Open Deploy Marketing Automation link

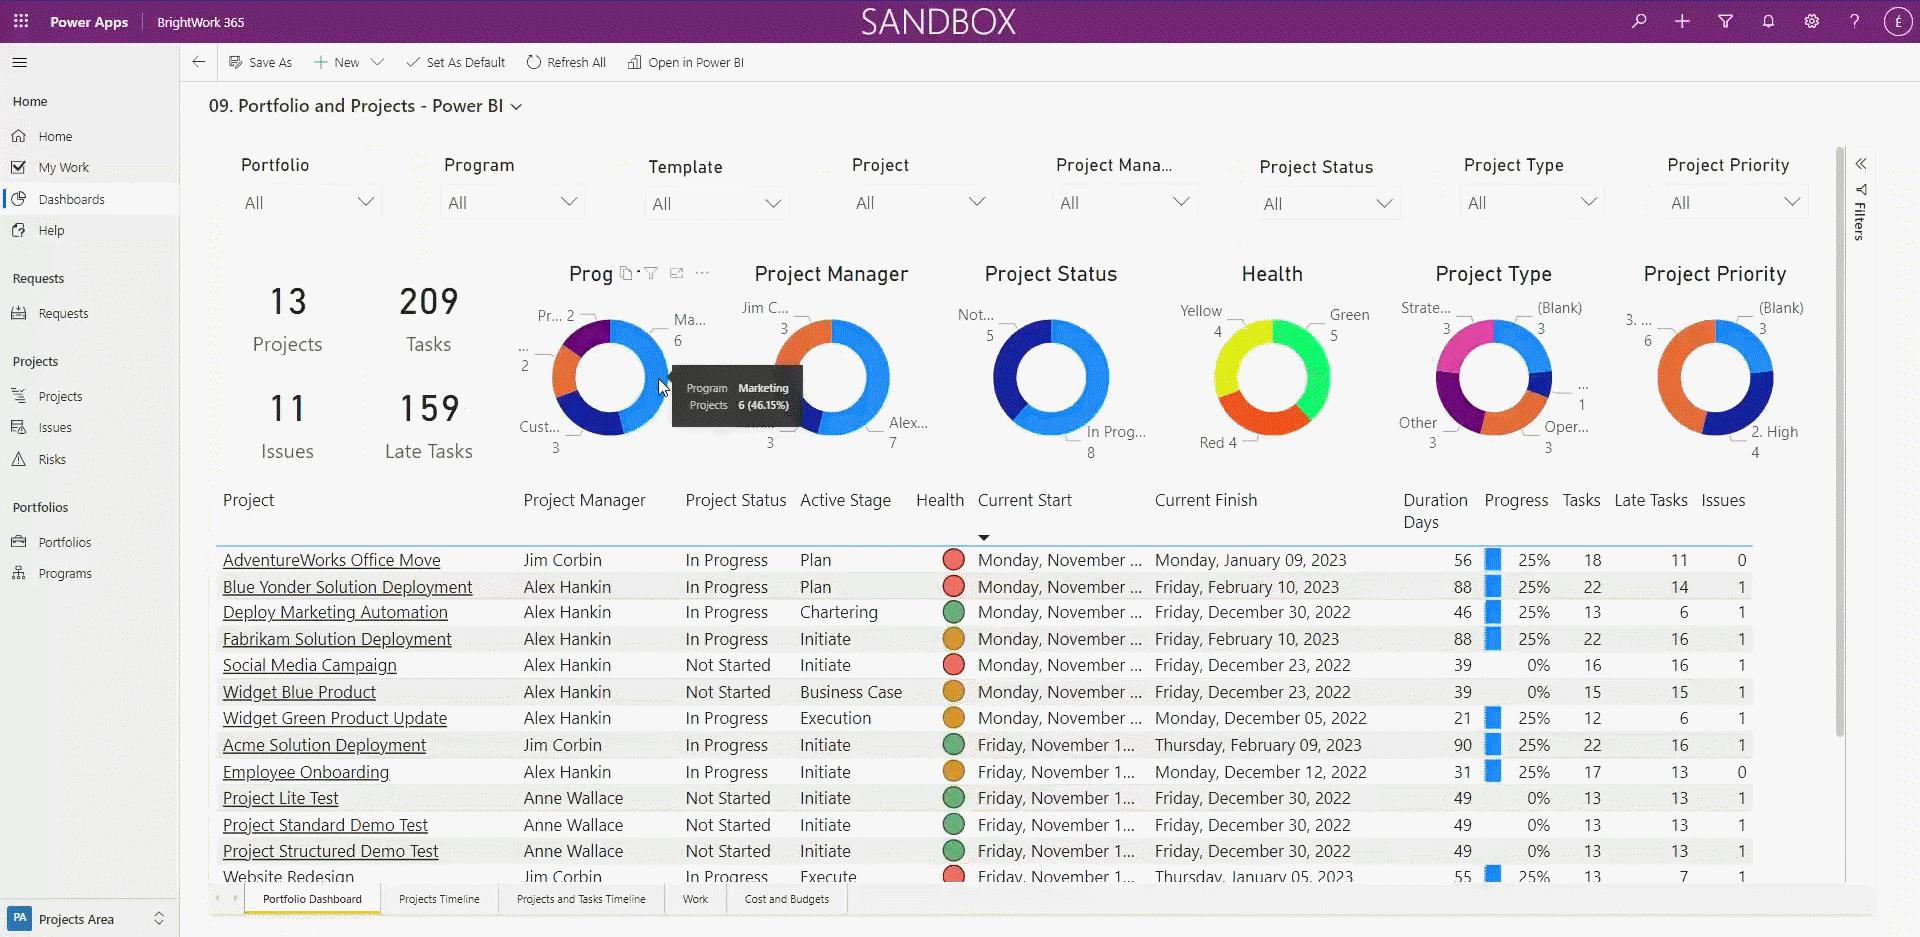click(335, 612)
